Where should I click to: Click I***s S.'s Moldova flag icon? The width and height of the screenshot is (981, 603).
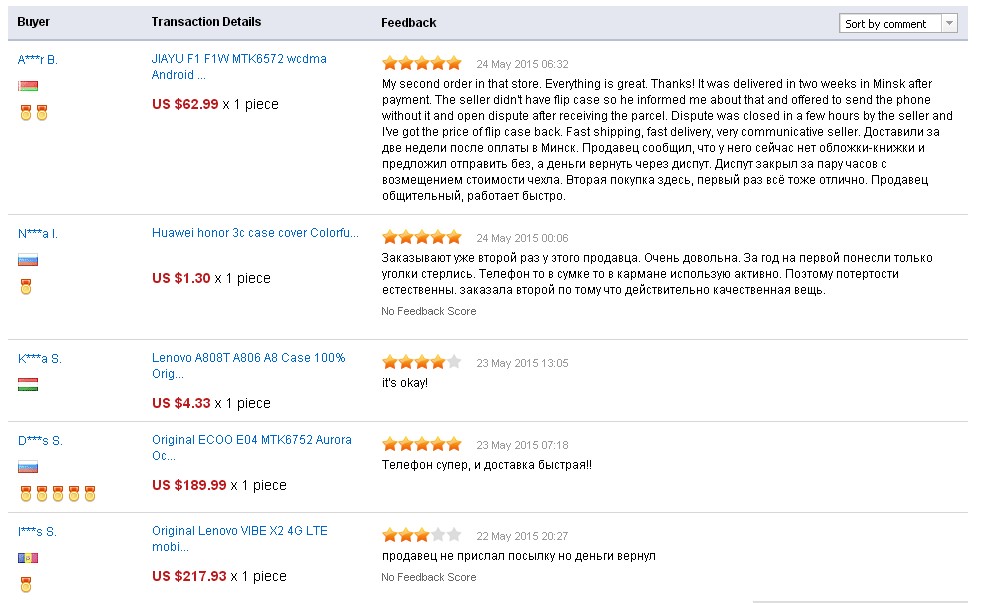coord(28,557)
